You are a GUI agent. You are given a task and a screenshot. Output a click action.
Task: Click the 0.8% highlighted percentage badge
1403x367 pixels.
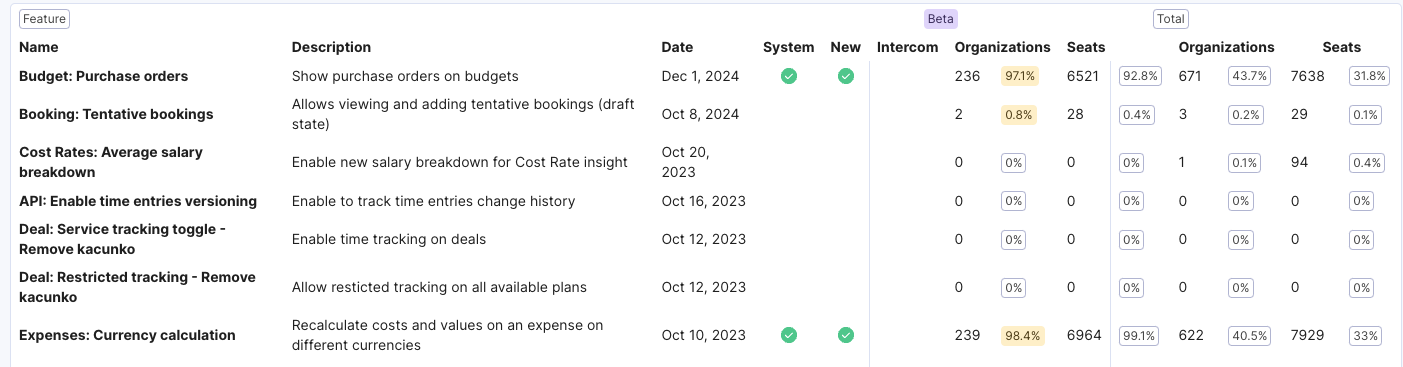1019,114
